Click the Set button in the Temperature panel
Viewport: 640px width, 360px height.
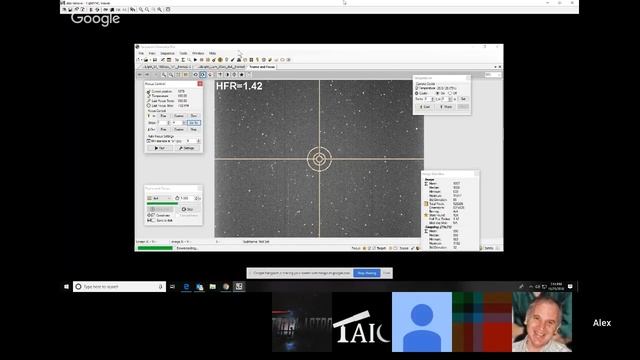coord(463,99)
